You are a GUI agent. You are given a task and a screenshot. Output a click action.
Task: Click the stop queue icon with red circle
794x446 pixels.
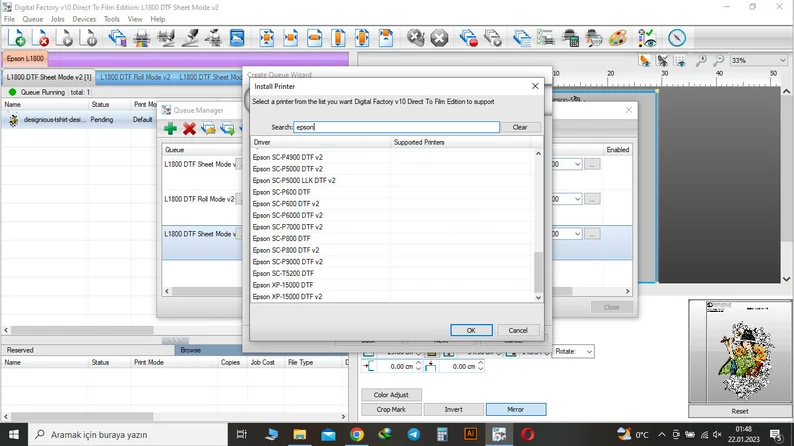pos(468,38)
